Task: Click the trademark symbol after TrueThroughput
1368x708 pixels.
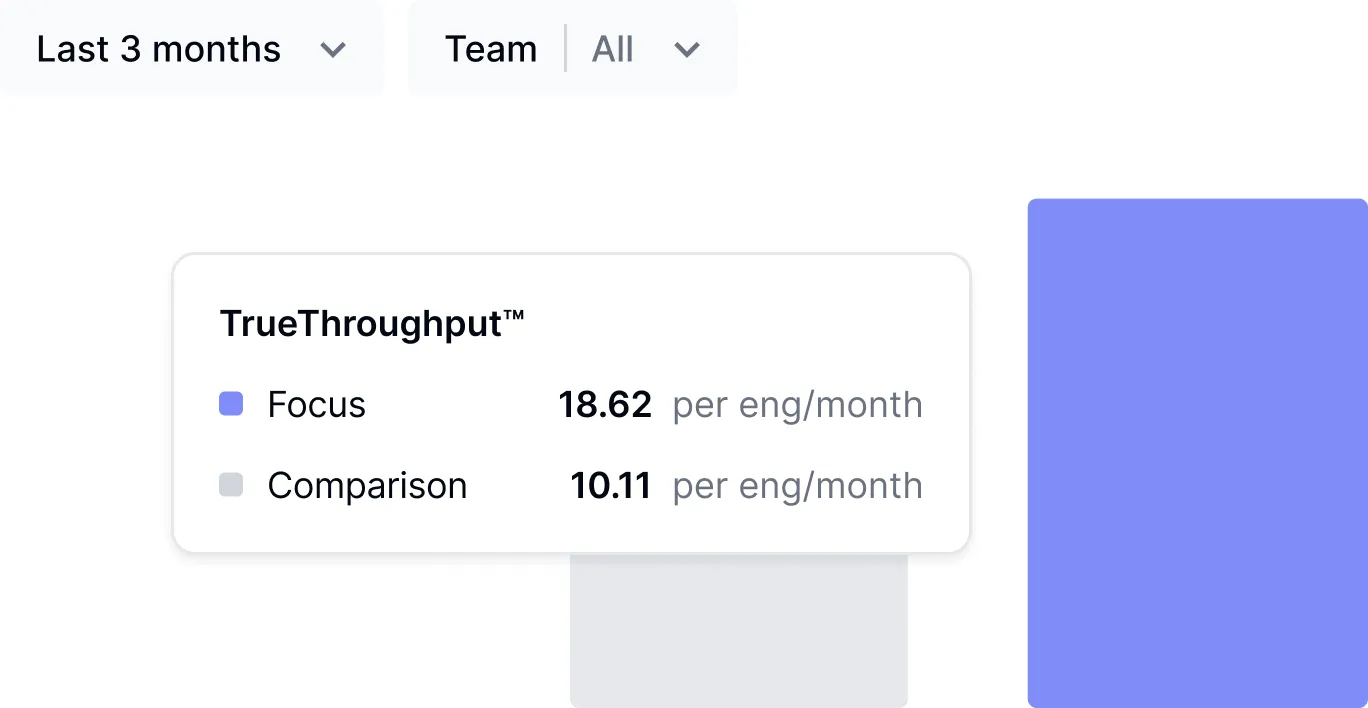Action: coord(514,316)
